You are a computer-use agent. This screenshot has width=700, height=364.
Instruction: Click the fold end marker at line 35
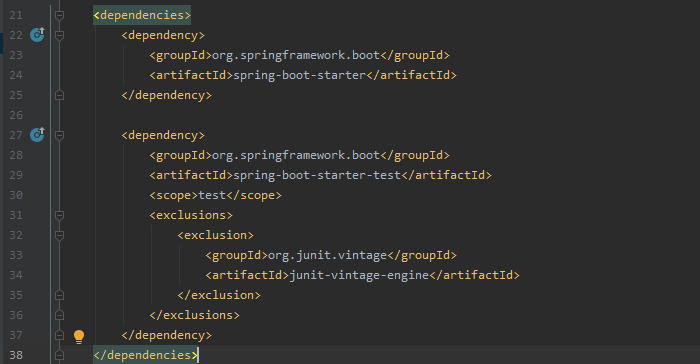point(59,295)
